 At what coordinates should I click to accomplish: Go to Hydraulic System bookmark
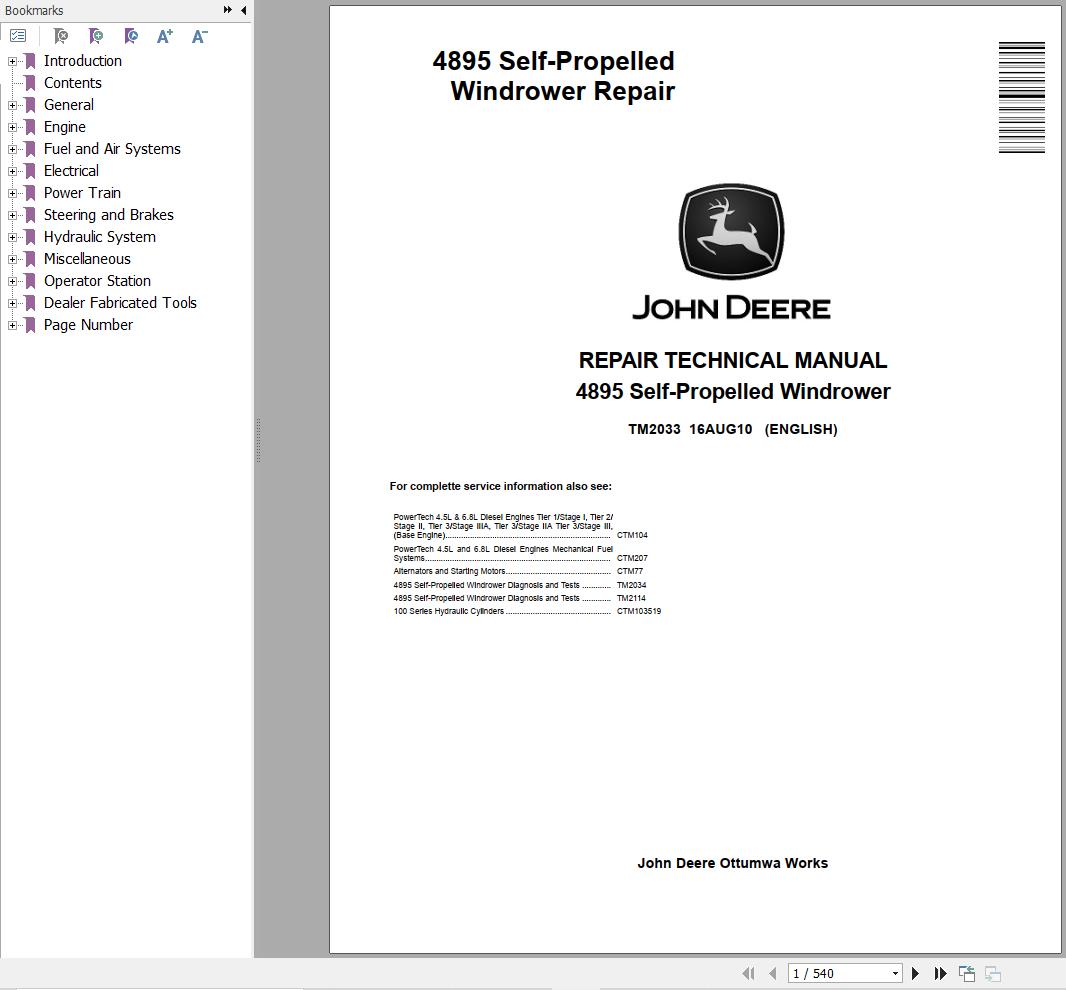coord(100,237)
